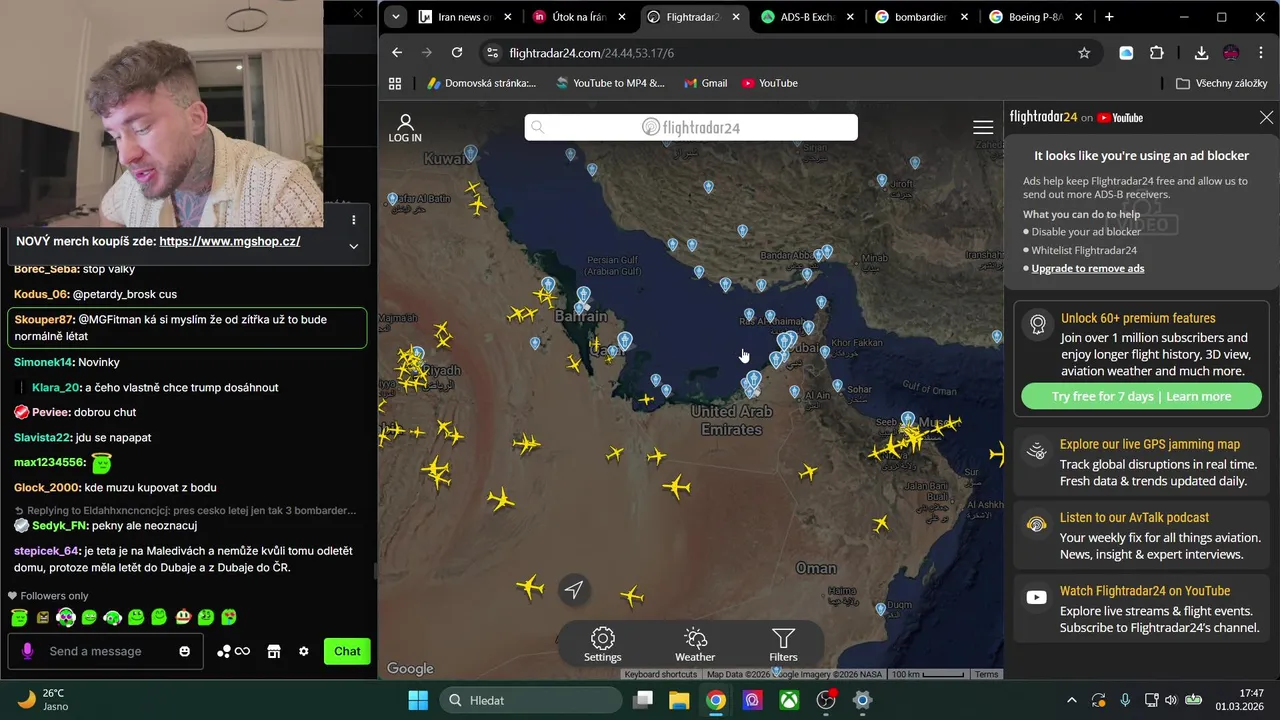Open the weather widget showing 26°C
Viewport: 1280px width, 720px height.
click(x=44, y=700)
